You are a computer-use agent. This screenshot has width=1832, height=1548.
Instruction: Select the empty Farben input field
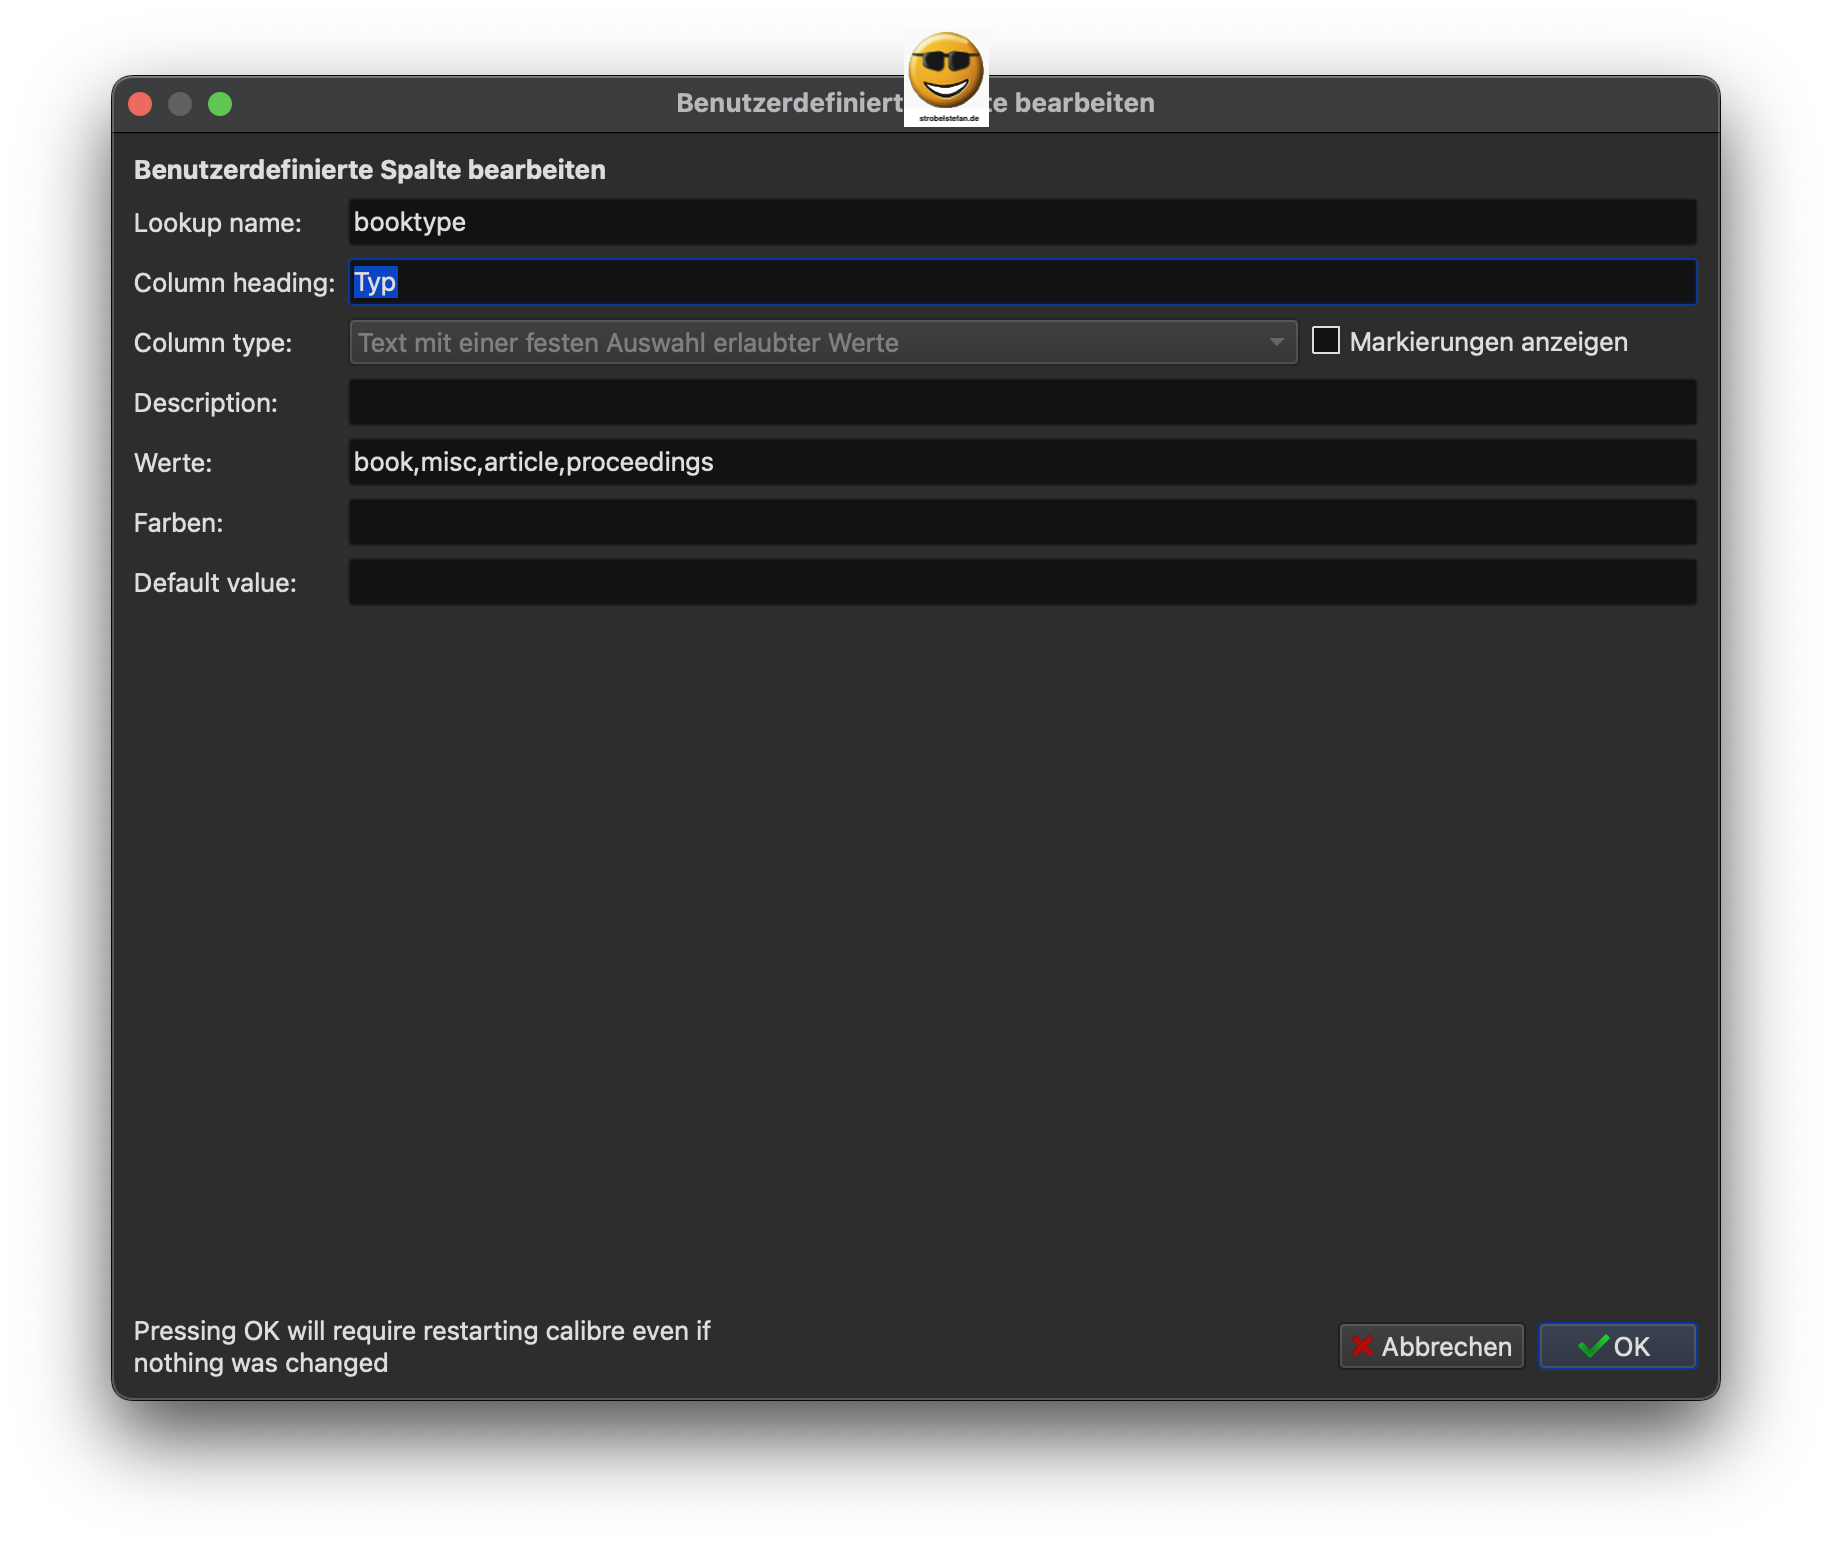pos(1020,522)
